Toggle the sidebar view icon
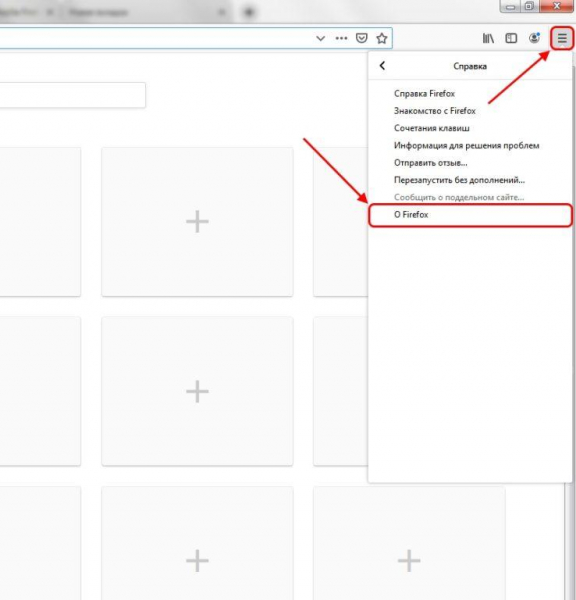The height and width of the screenshot is (600, 576). pos(511,38)
